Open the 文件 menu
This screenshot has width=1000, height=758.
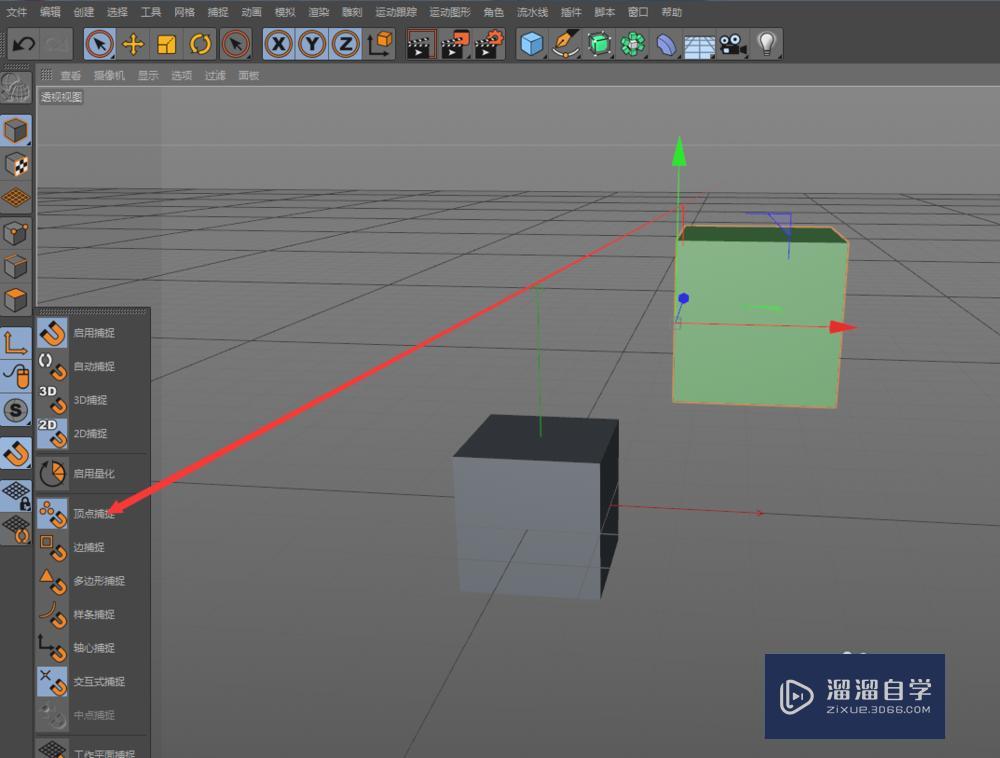17,11
